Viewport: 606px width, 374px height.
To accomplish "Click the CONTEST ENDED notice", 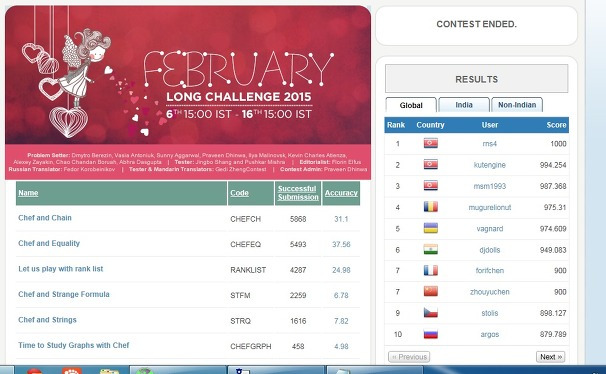I will (477, 24).
